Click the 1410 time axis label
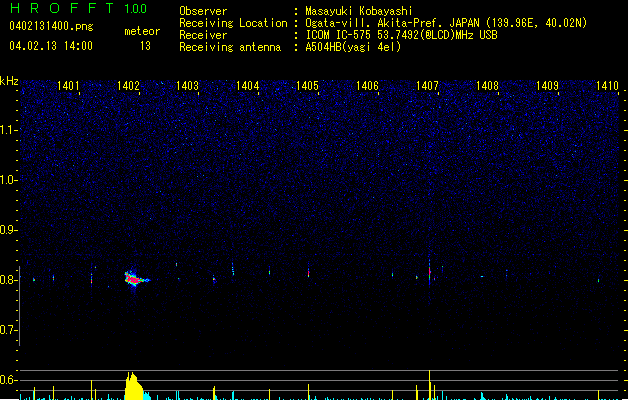Screen dimensions: 629x400 pyautogui.click(x=607, y=86)
